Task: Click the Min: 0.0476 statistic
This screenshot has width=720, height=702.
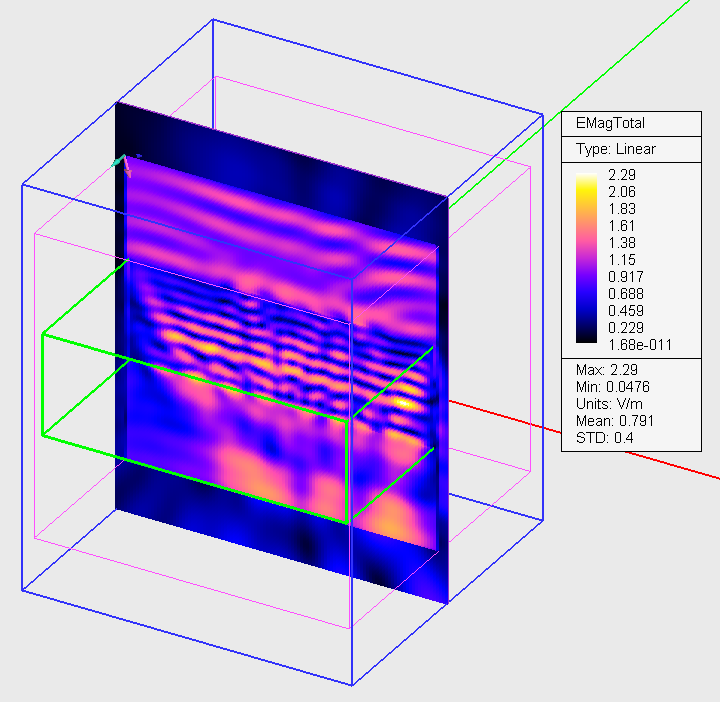Action: click(x=613, y=387)
